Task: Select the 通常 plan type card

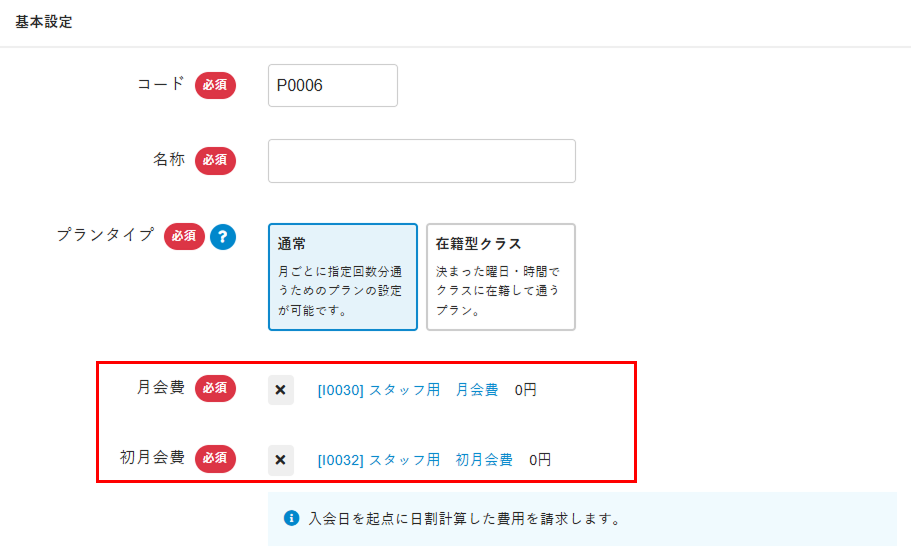Action: [342, 277]
